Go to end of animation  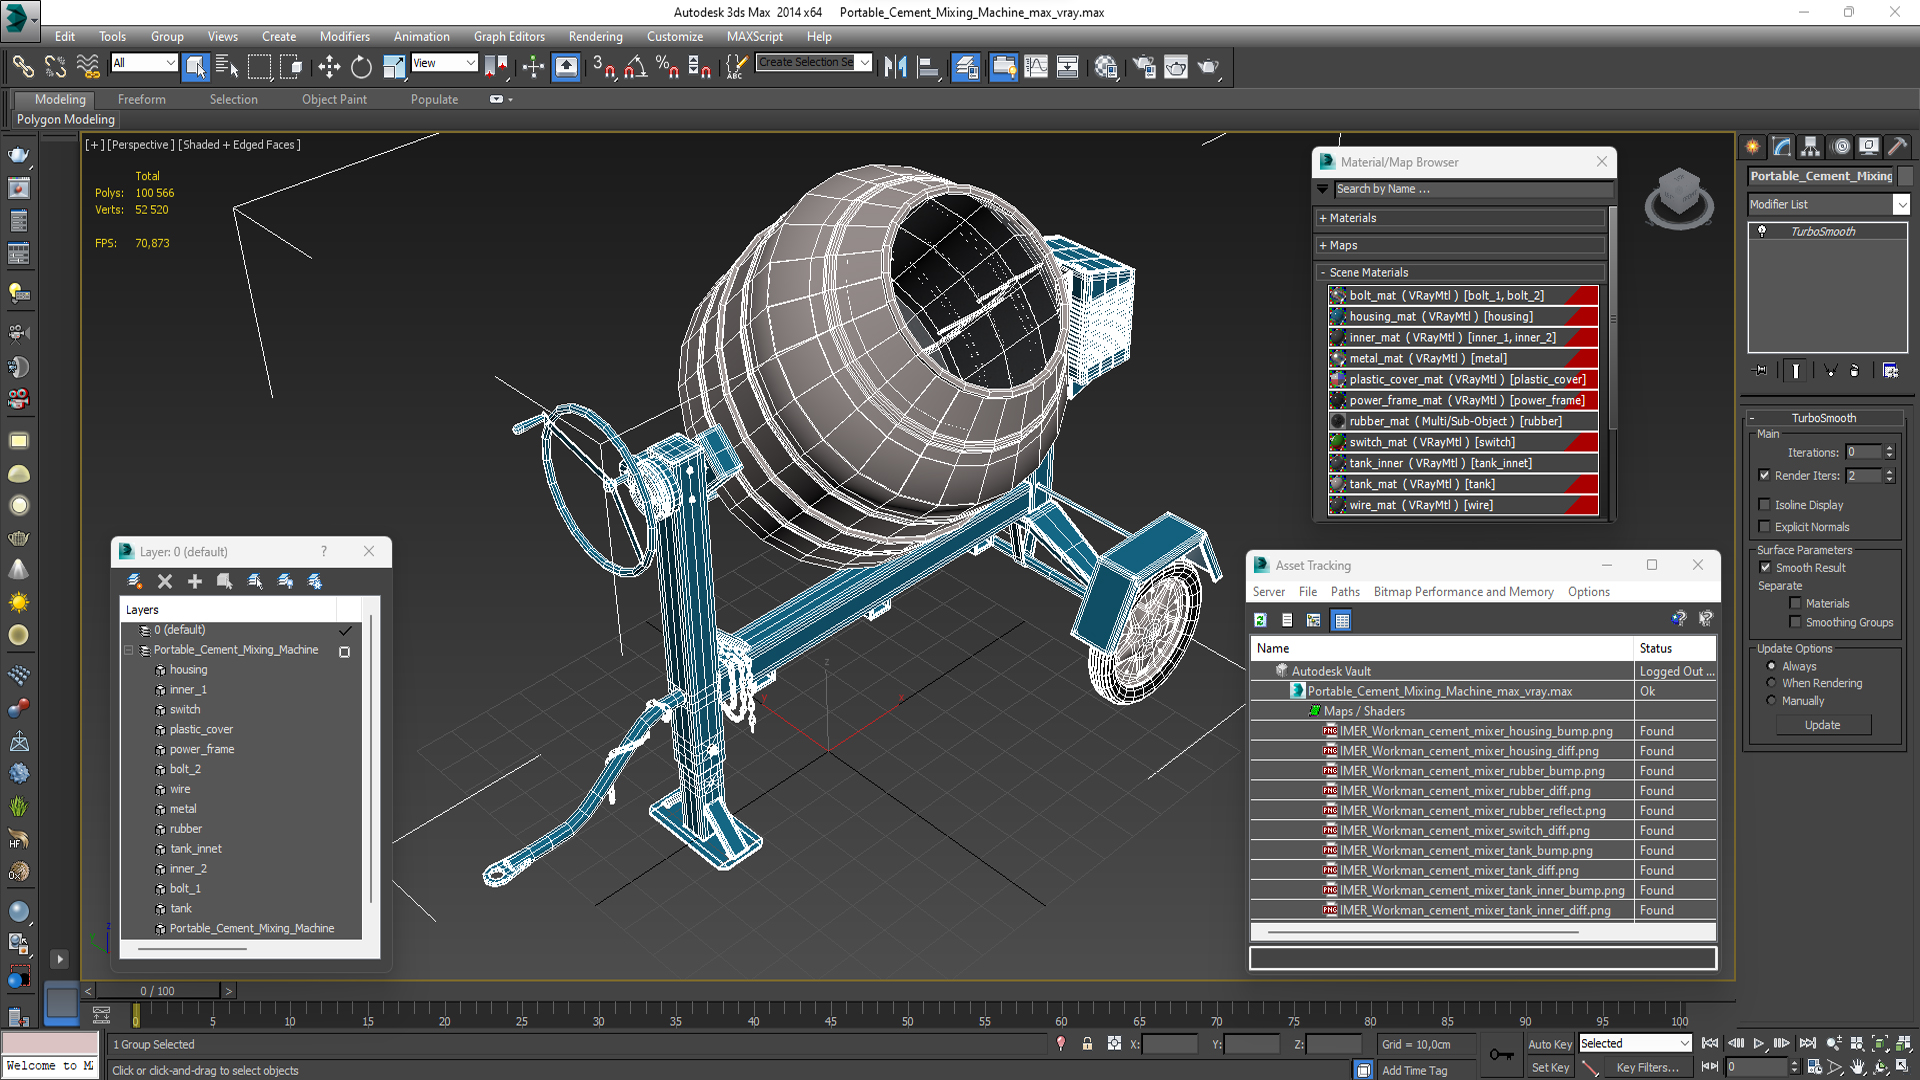1808,1043
